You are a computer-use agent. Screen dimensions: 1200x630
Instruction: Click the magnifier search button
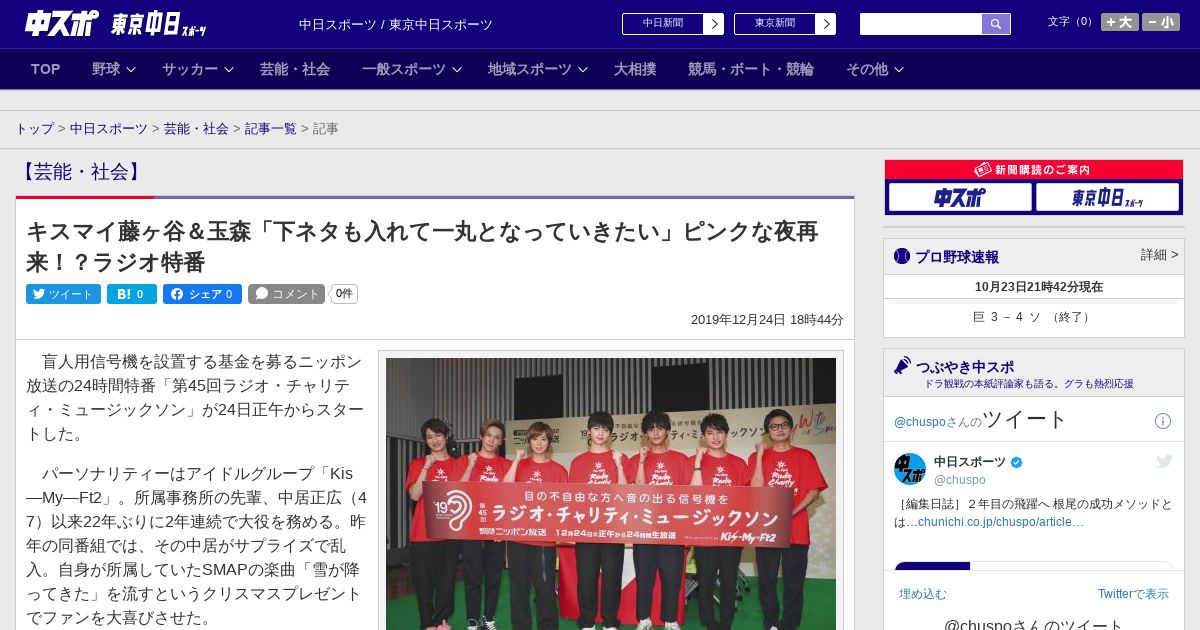coord(996,24)
